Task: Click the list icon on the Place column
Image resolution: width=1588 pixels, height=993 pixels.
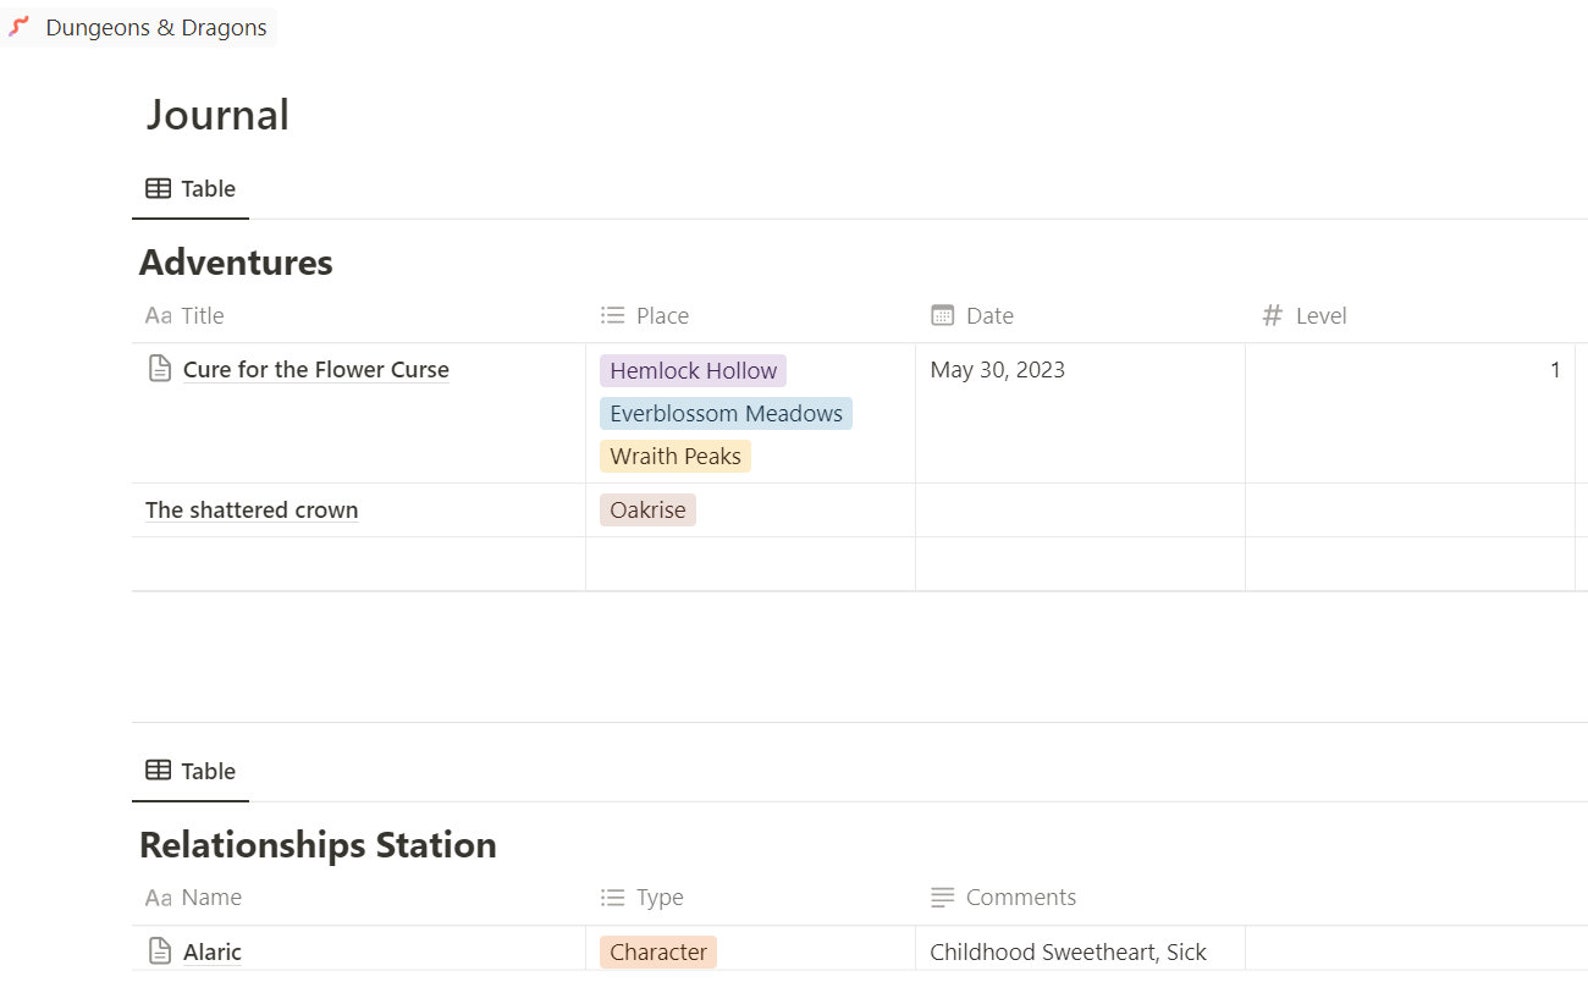Action: 612,315
